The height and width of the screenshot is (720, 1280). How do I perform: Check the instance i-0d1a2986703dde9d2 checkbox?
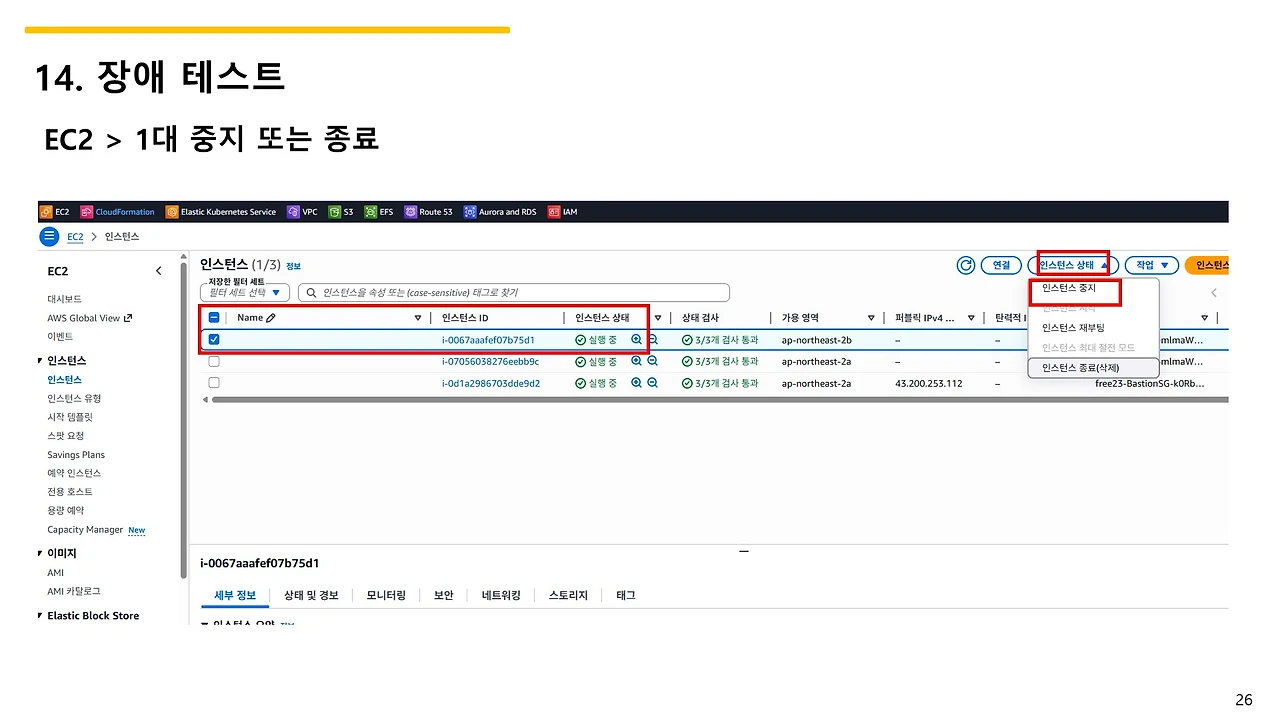click(x=214, y=383)
